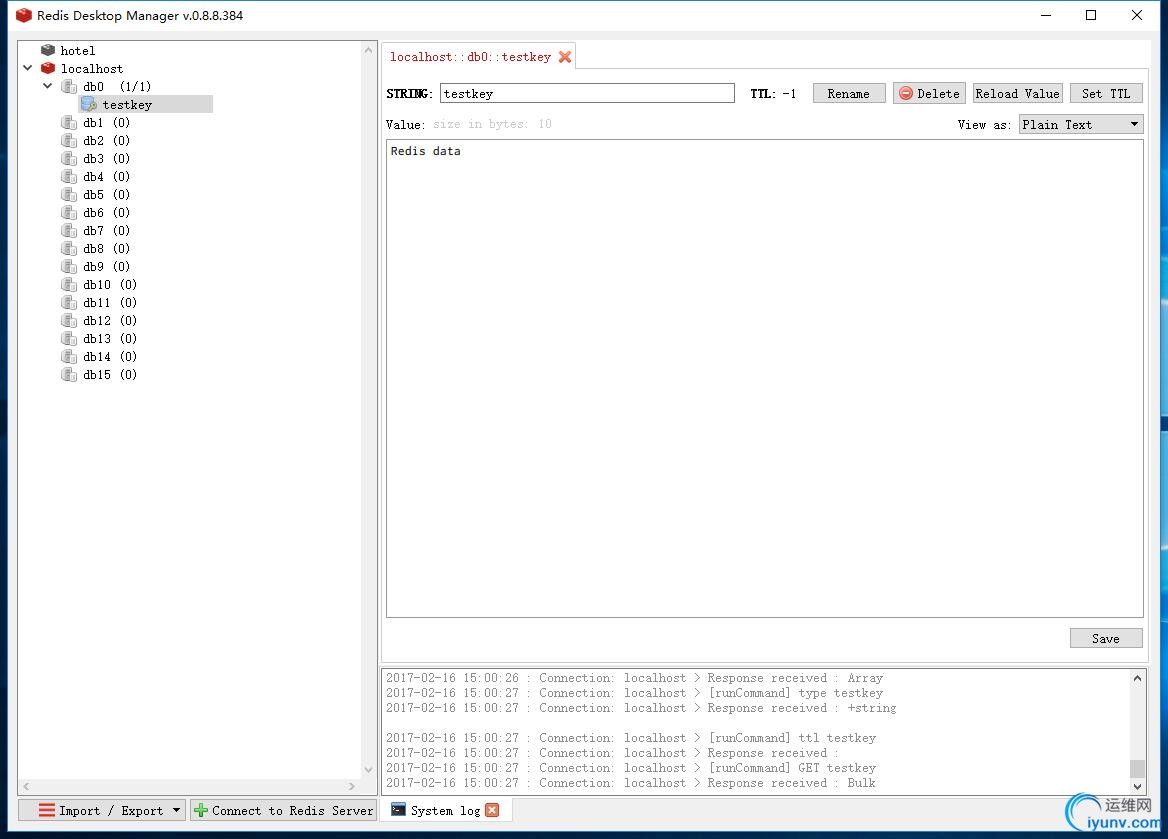Select db12 (0) in the tree

tap(110, 320)
